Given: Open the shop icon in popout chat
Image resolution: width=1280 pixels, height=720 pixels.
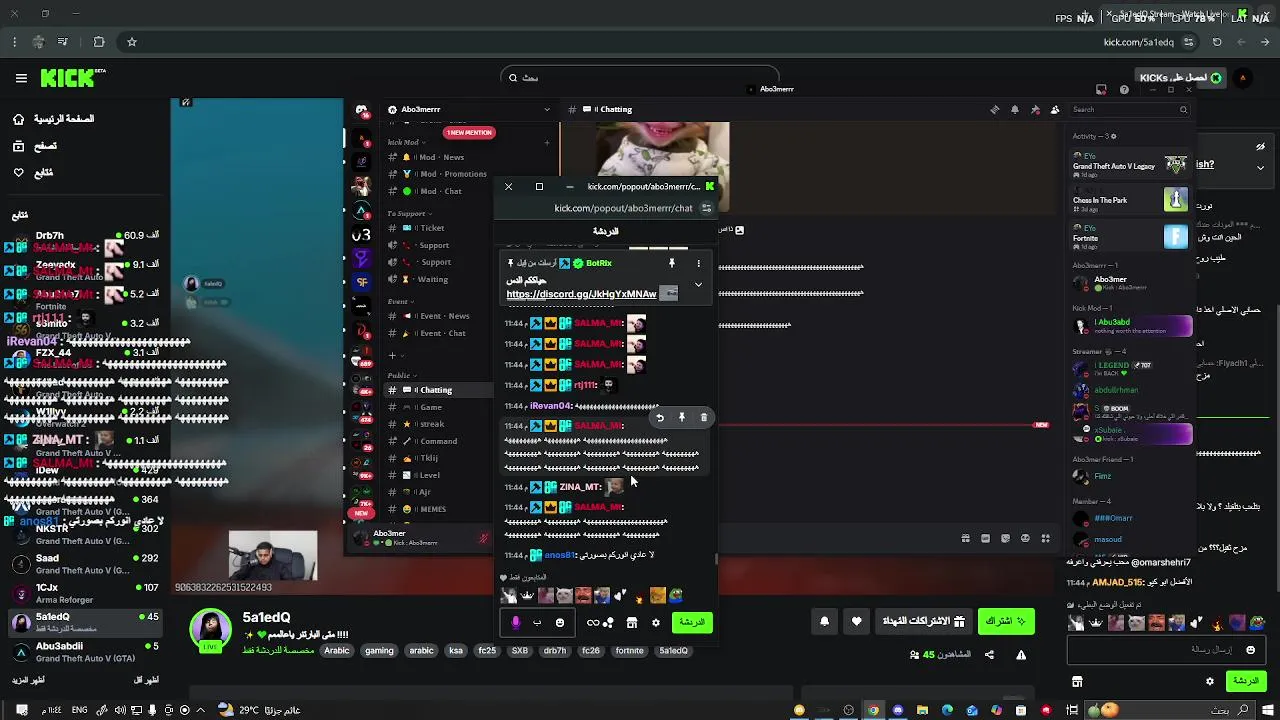Looking at the screenshot, I should pos(632,623).
